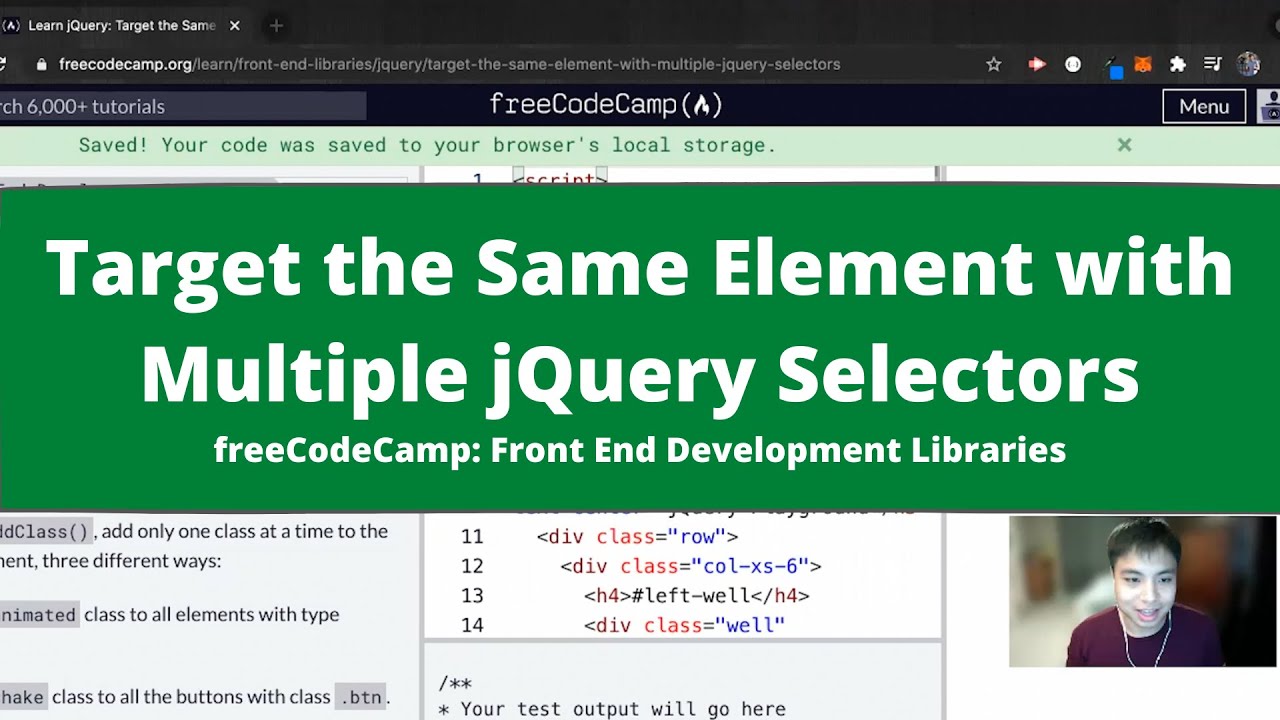1280x720 pixels.
Task: Click the webcam video thumbnail
Action: (x=1143, y=591)
